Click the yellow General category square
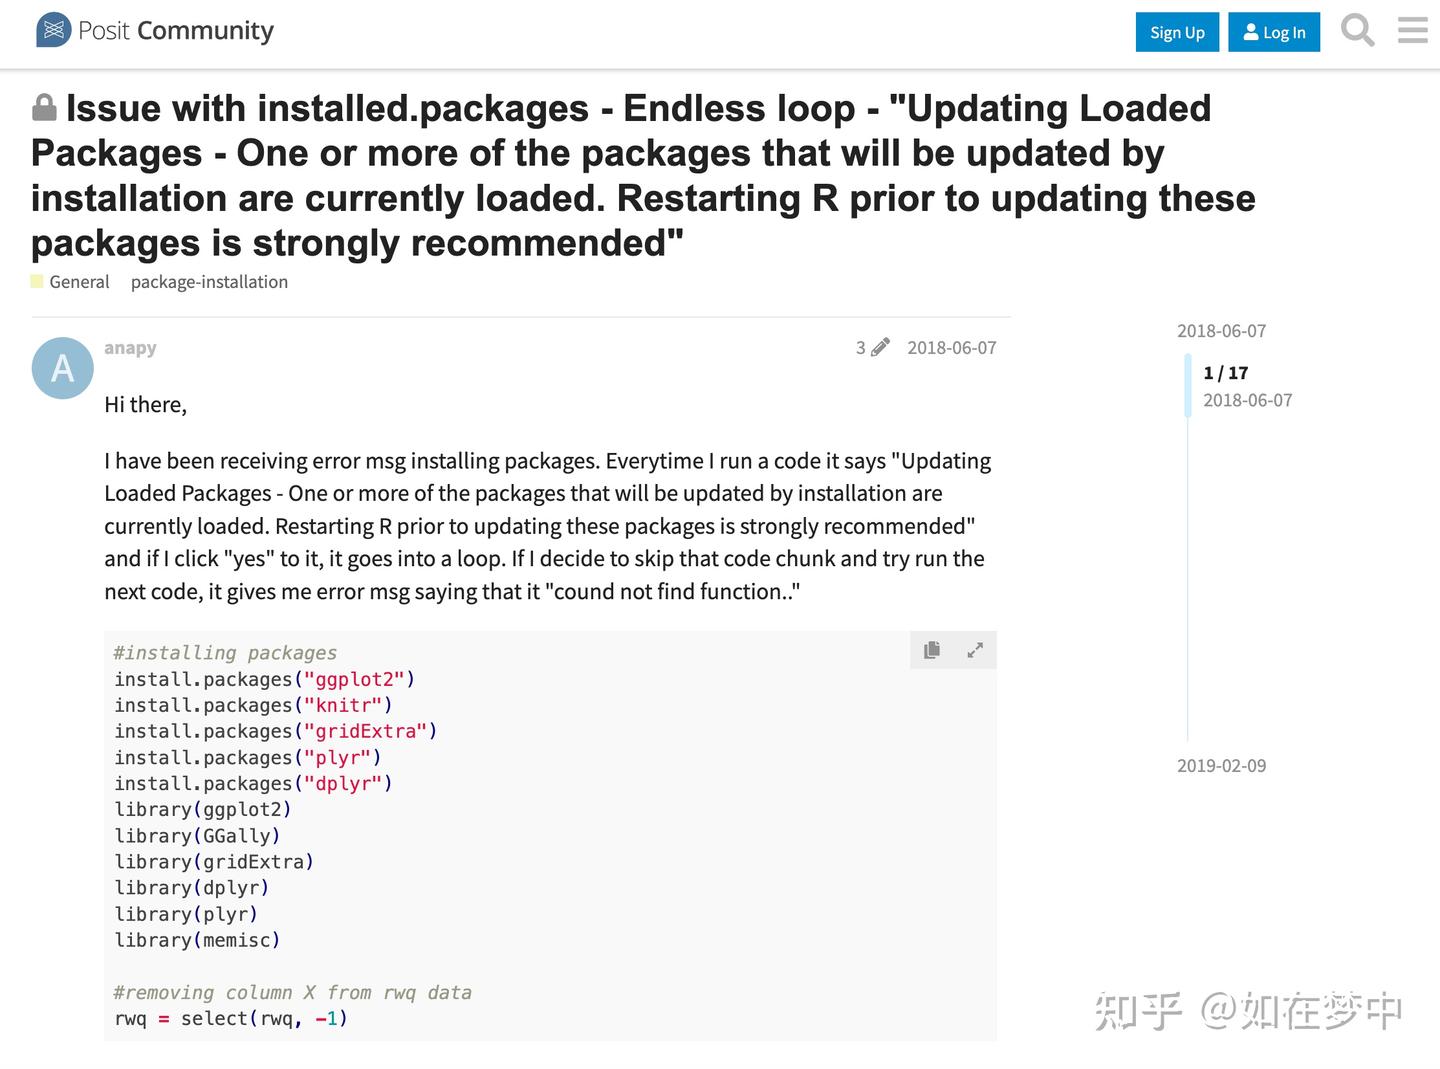This screenshot has width=1440, height=1069. (x=36, y=281)
